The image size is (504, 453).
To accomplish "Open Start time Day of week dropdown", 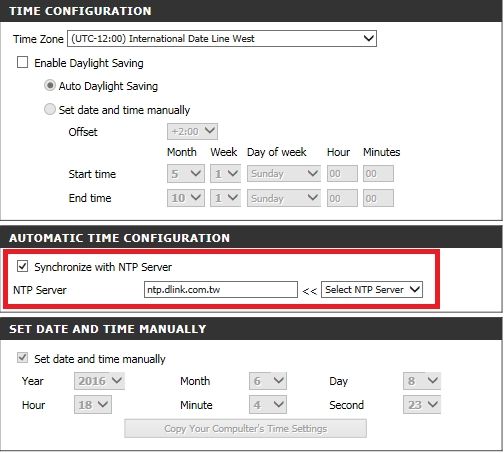I will (x=284, y=174).
